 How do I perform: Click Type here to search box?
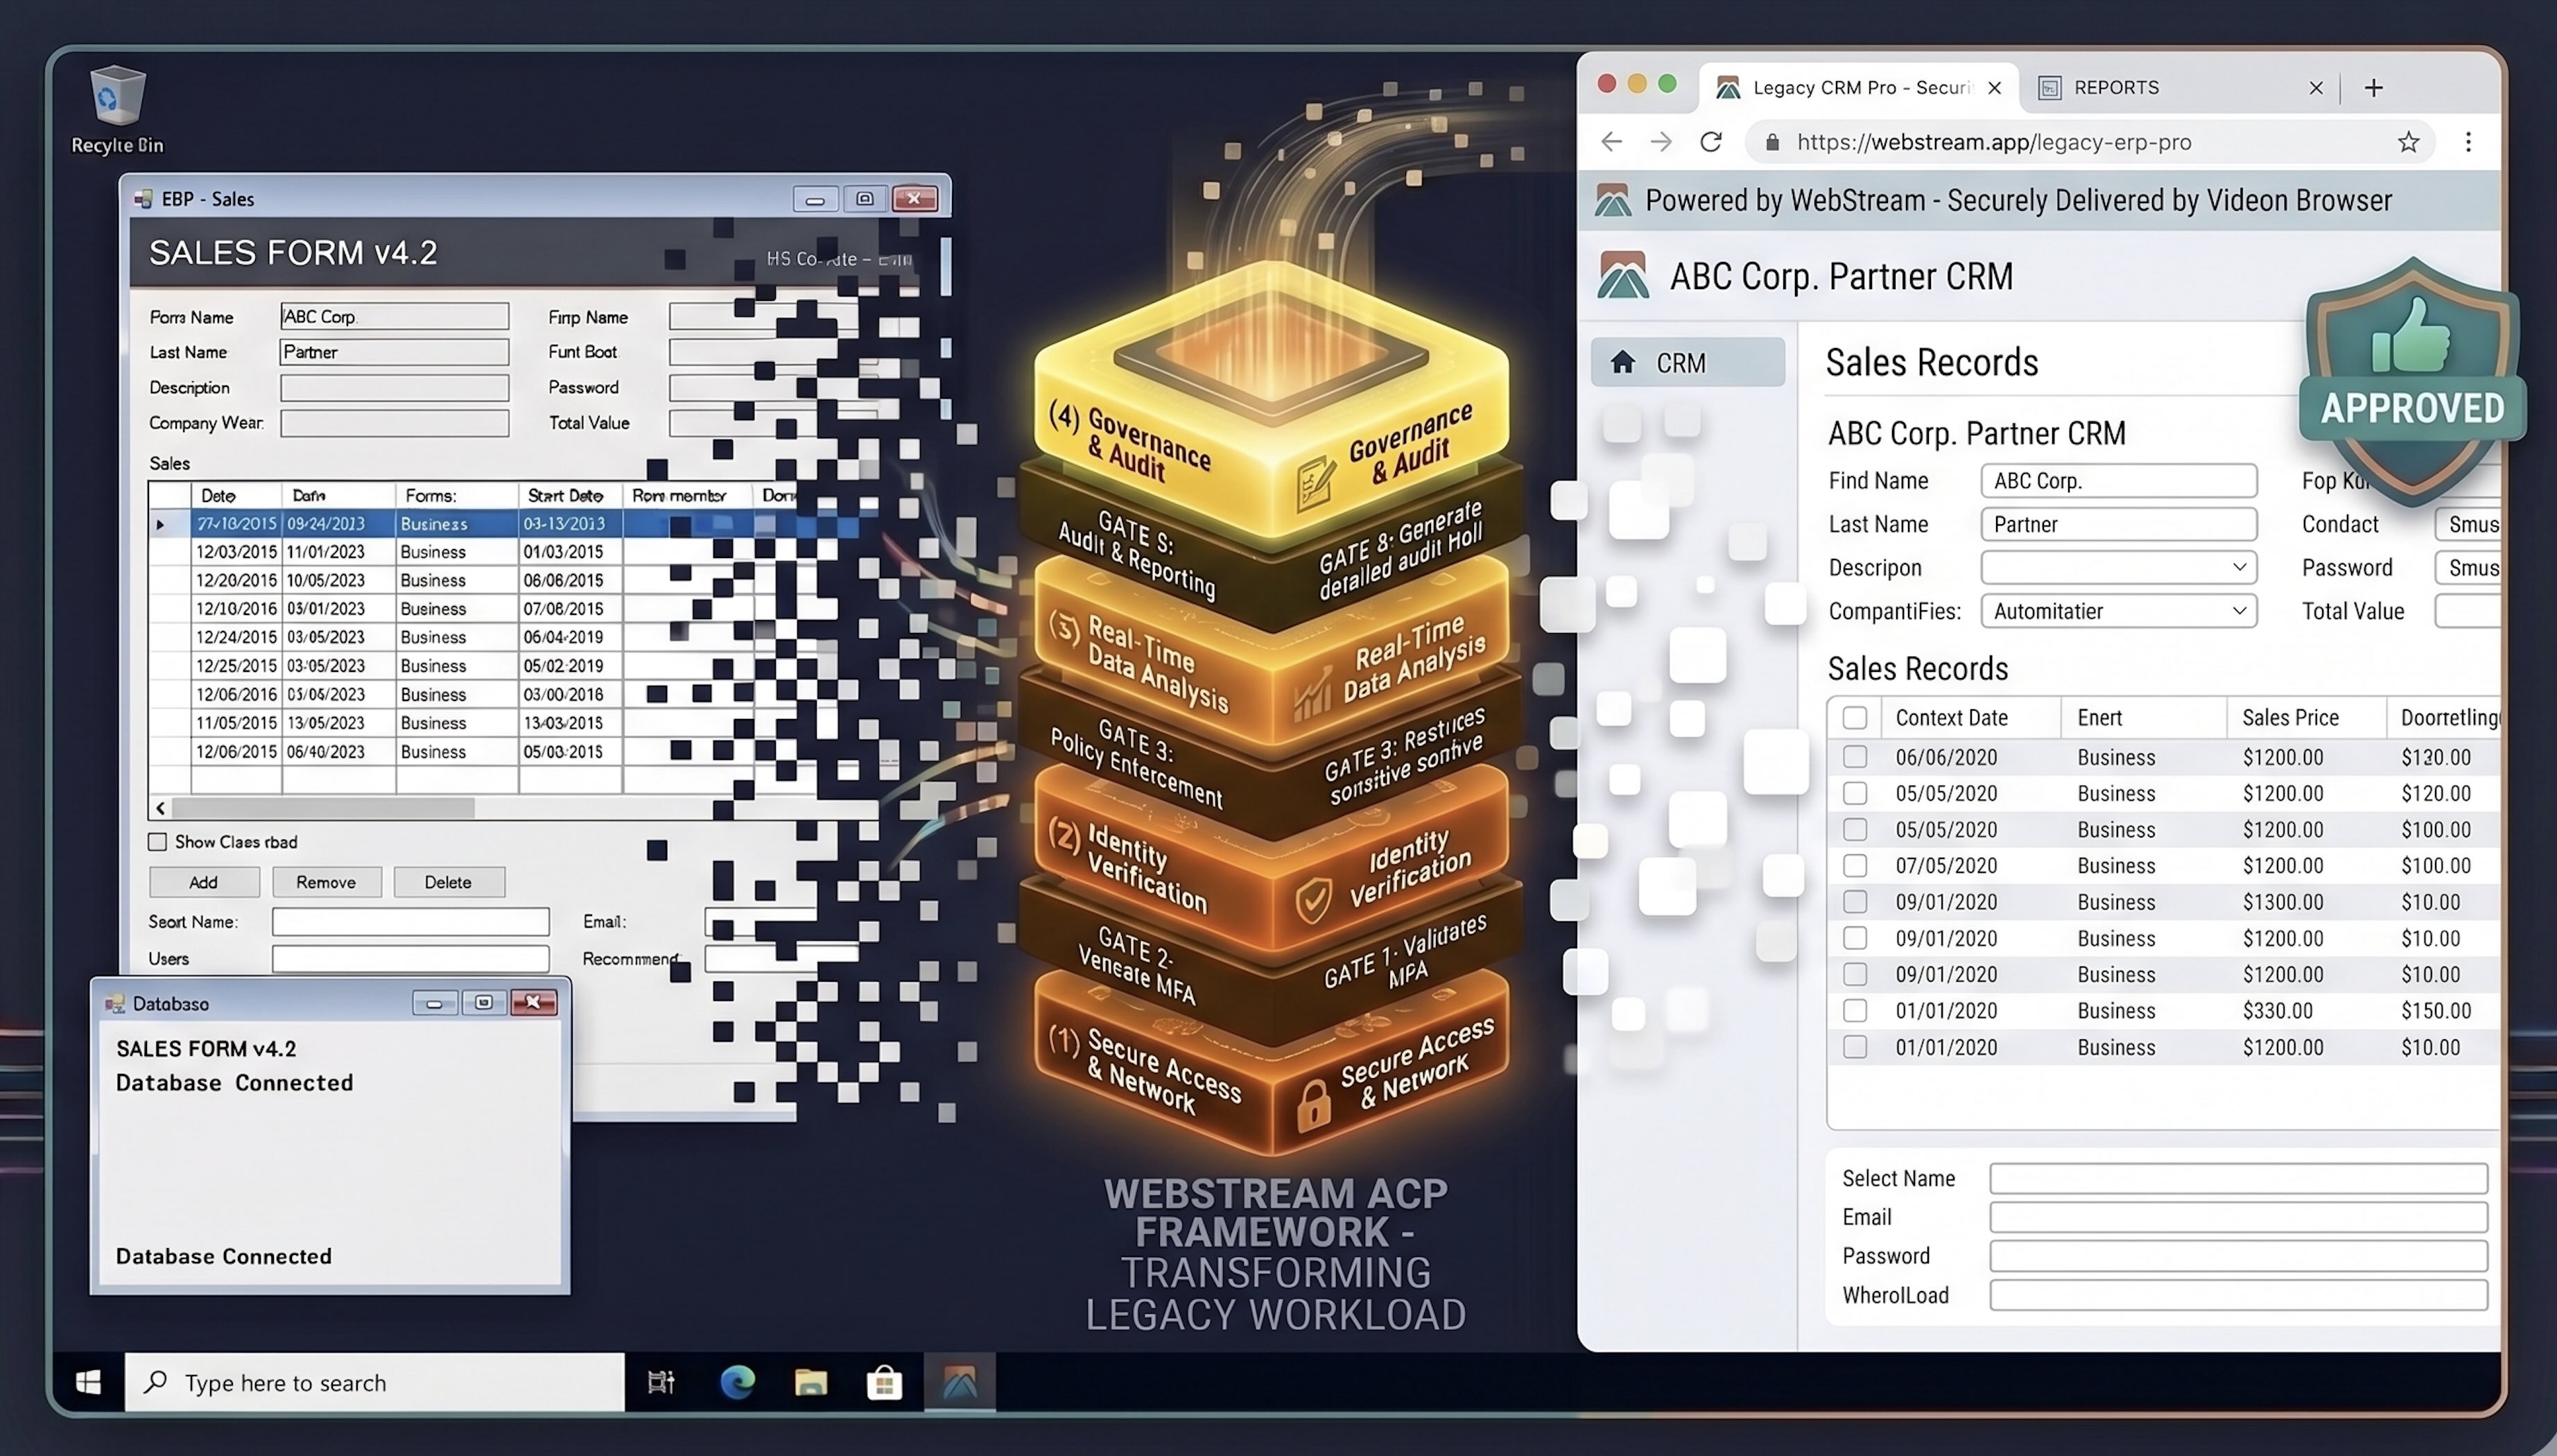[x=375, y=1382]
